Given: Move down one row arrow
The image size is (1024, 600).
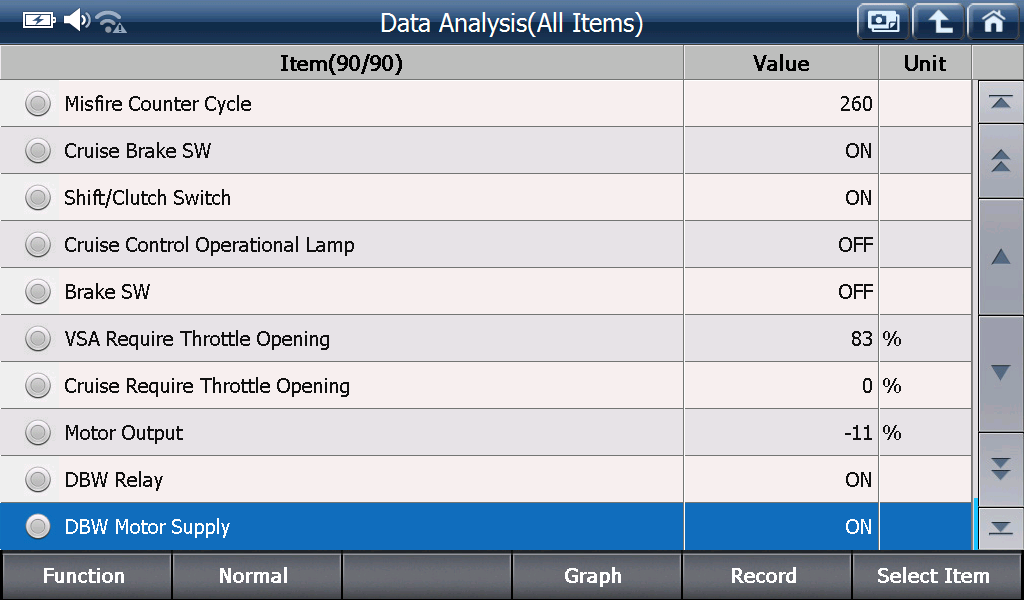Looking at the screenshot, I should pos(1000,373).
